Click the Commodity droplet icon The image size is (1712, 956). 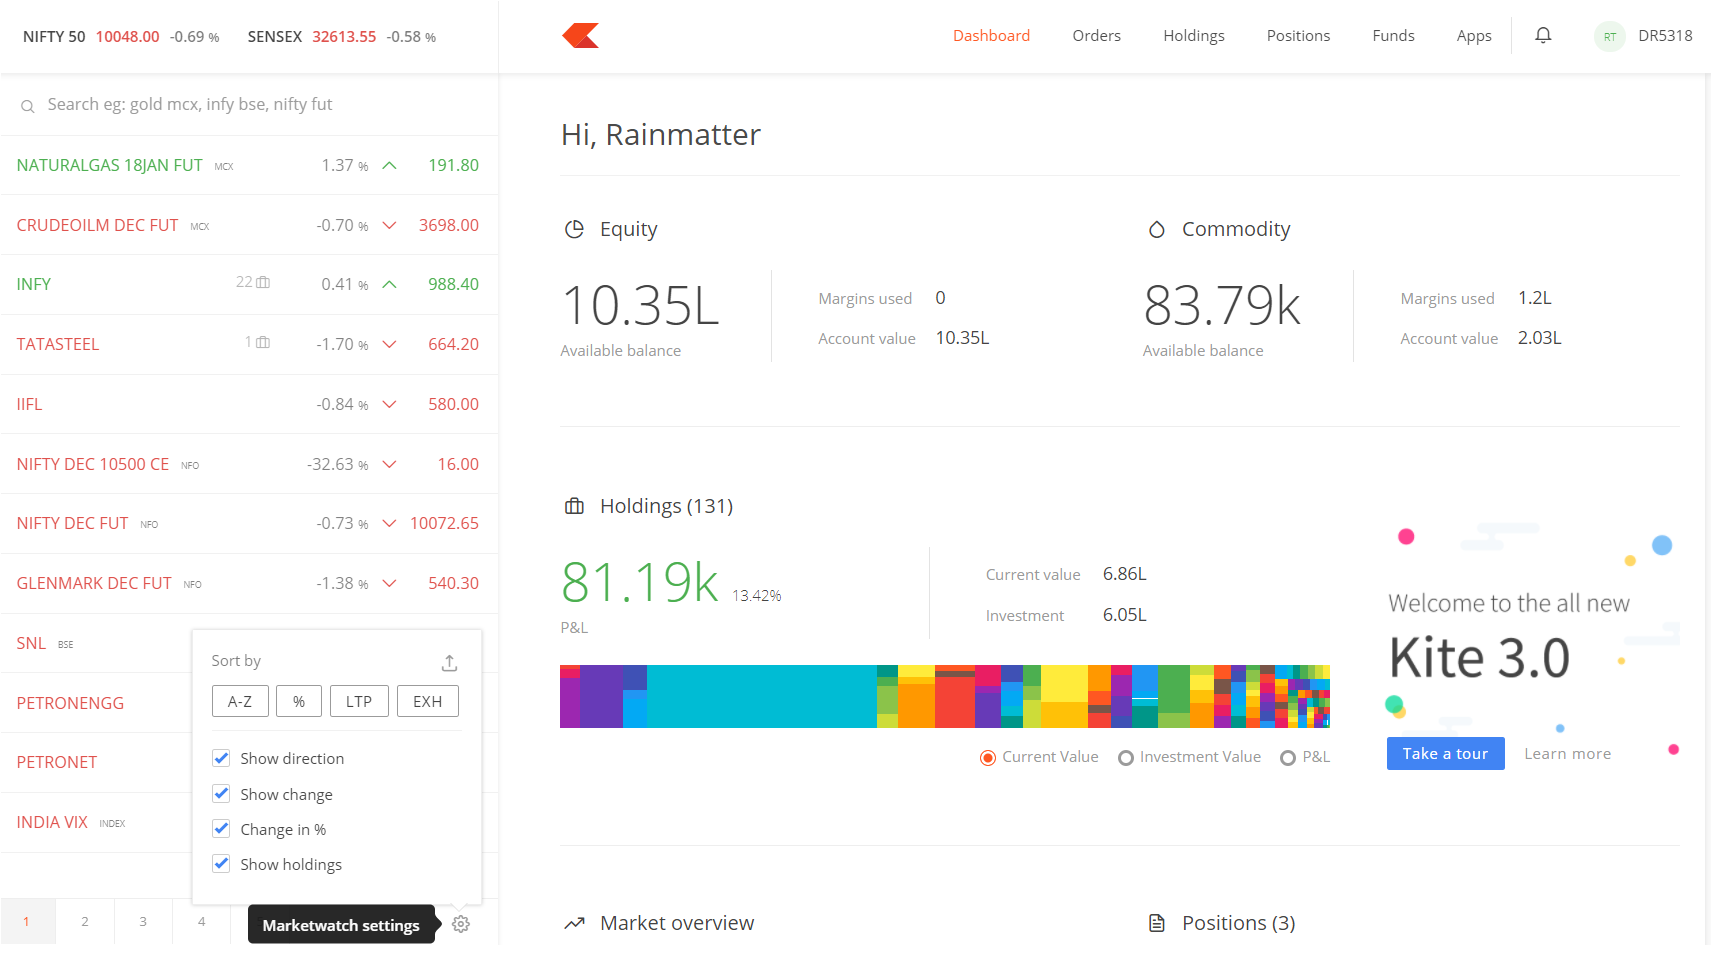click(1157, 229)
